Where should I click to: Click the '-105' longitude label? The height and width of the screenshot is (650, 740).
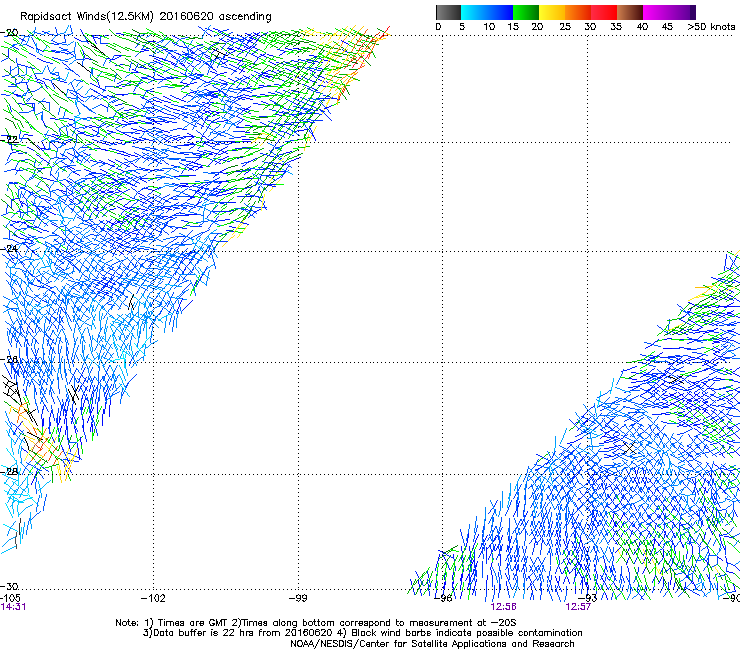coord(10,598)
